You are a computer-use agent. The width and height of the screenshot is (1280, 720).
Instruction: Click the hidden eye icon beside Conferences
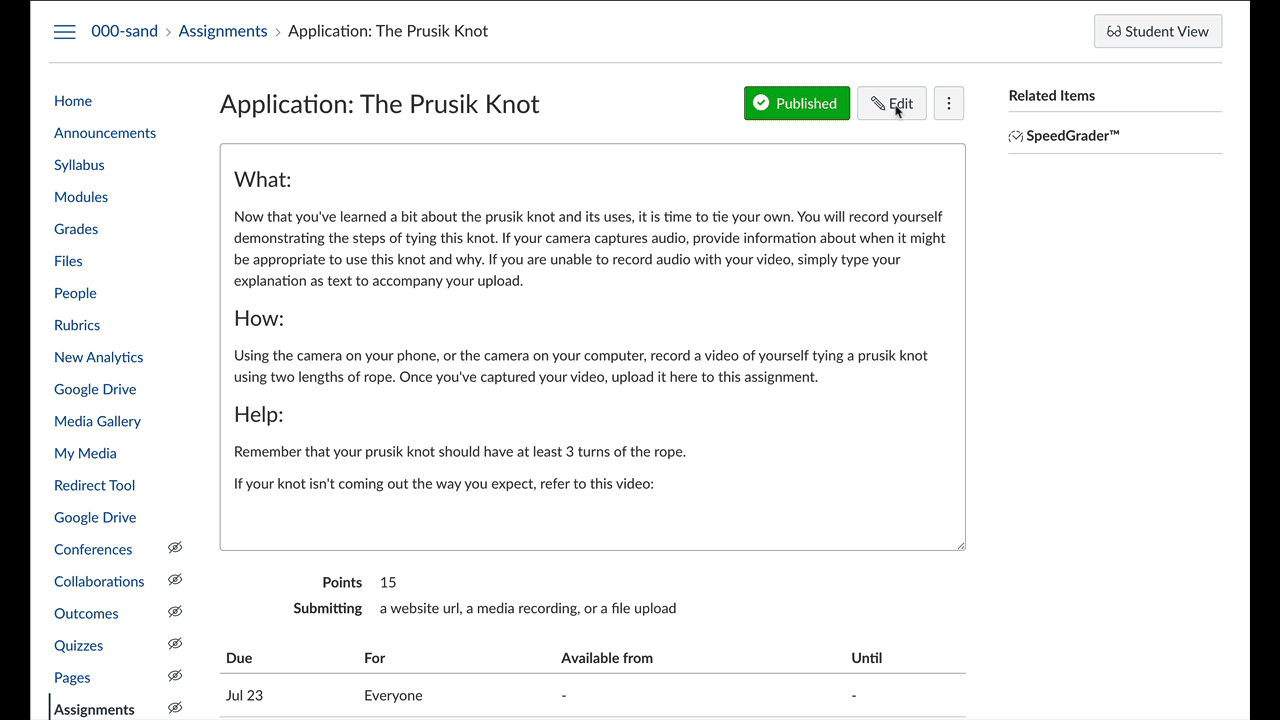click(x=175, y=548)
